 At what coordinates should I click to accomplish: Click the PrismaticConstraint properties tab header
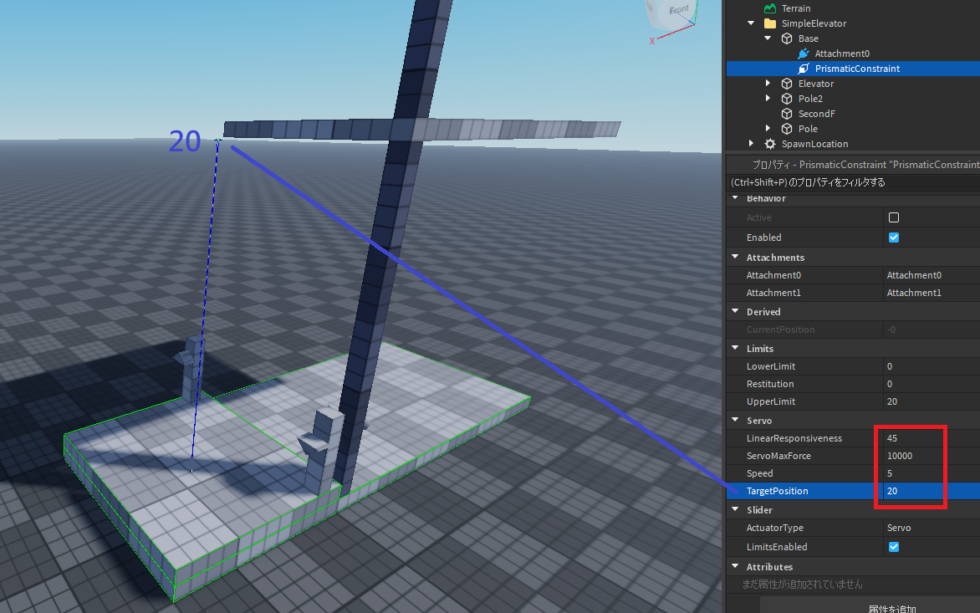[x=850, y=164]
